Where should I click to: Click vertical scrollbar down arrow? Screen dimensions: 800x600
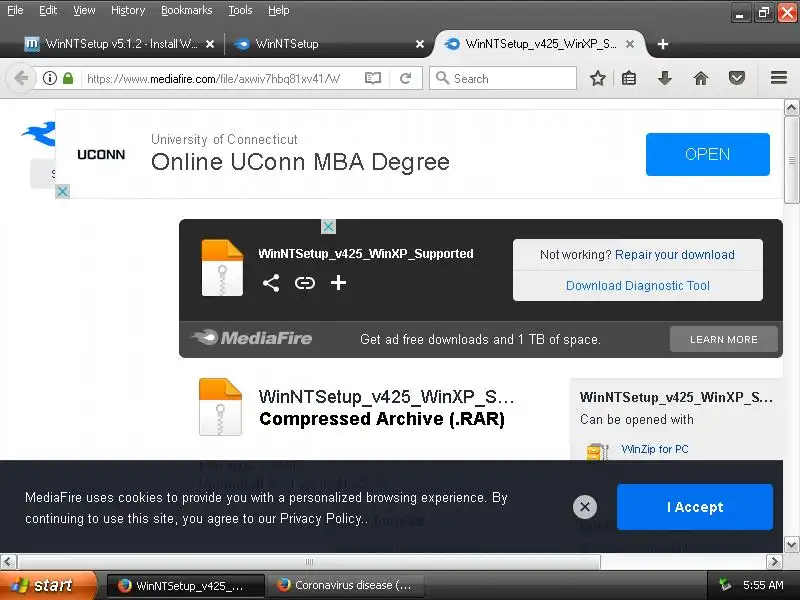point(791,544)
